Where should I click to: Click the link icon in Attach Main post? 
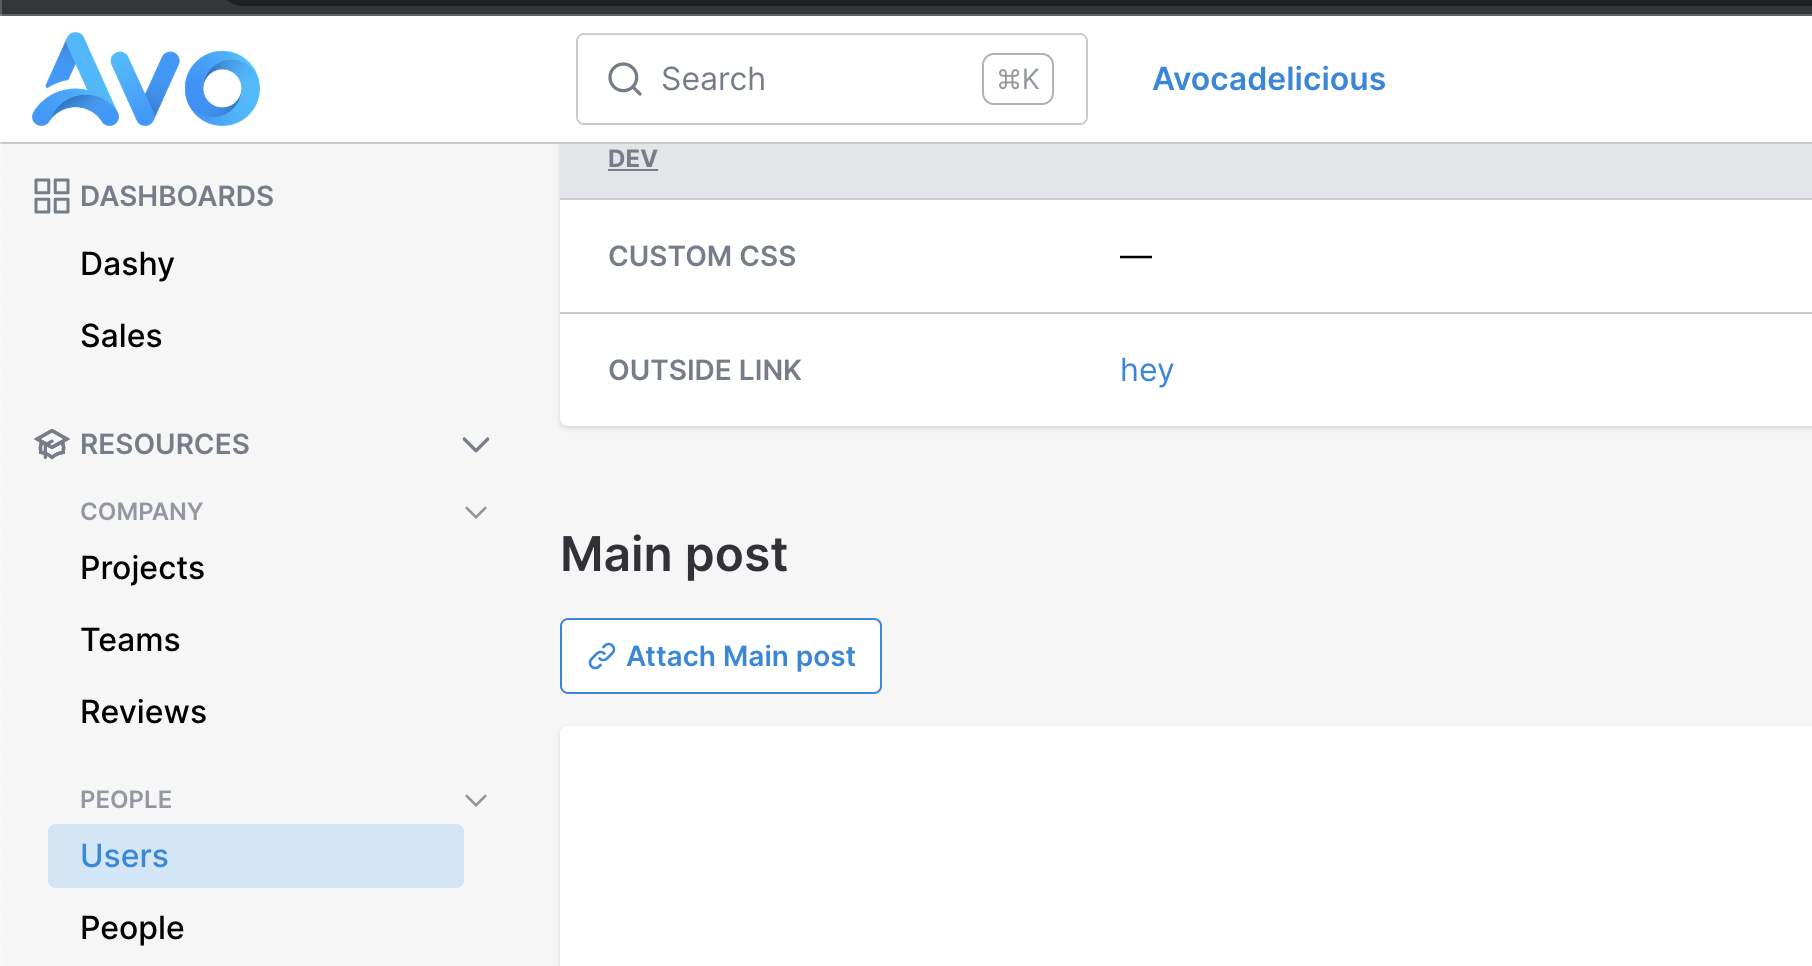coord(601,656)
